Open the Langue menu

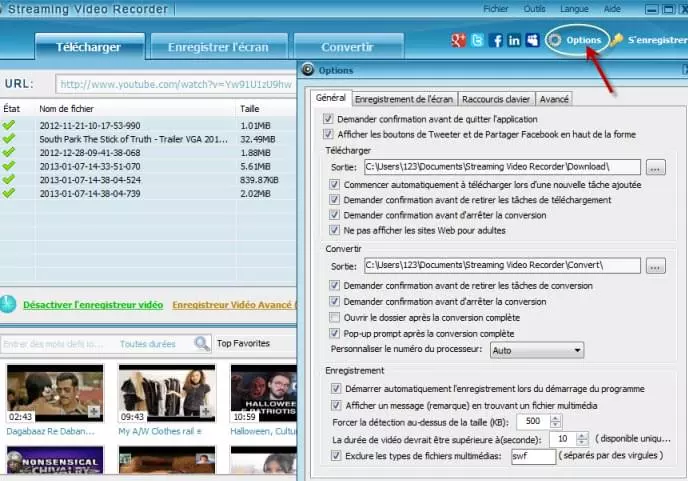[574, 9]
